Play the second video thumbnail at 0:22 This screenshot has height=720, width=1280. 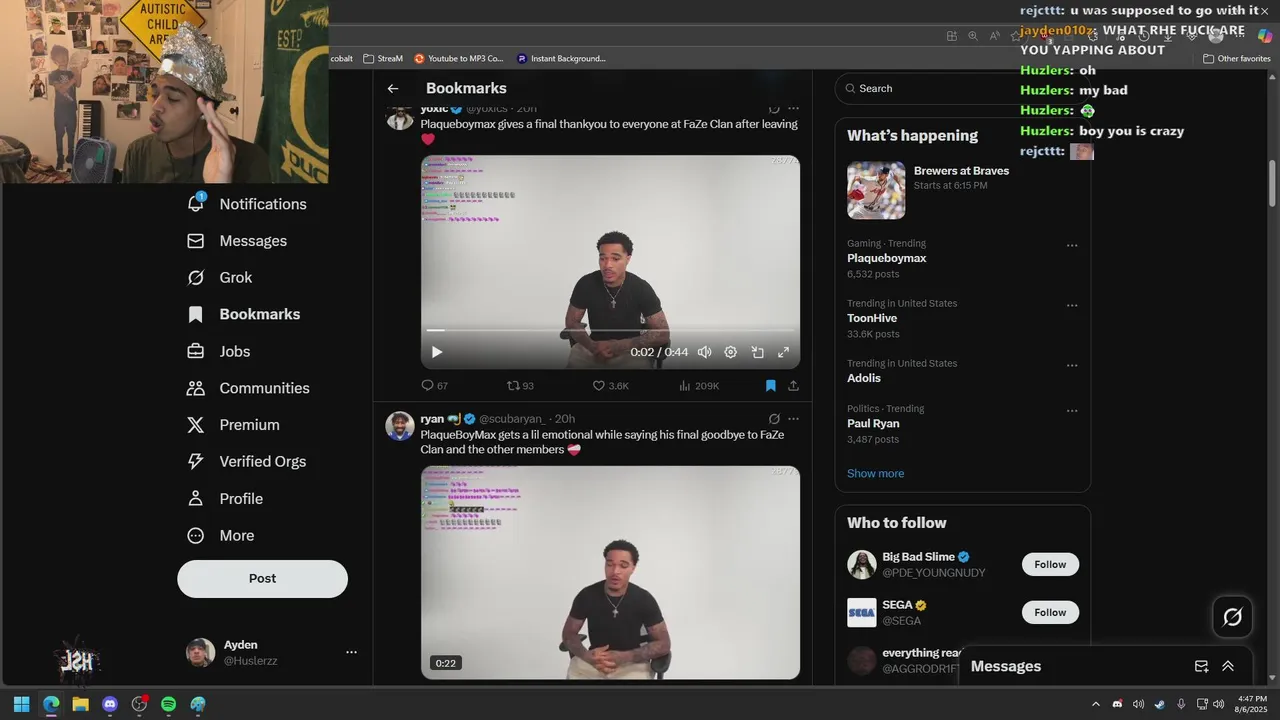(610, 572)
